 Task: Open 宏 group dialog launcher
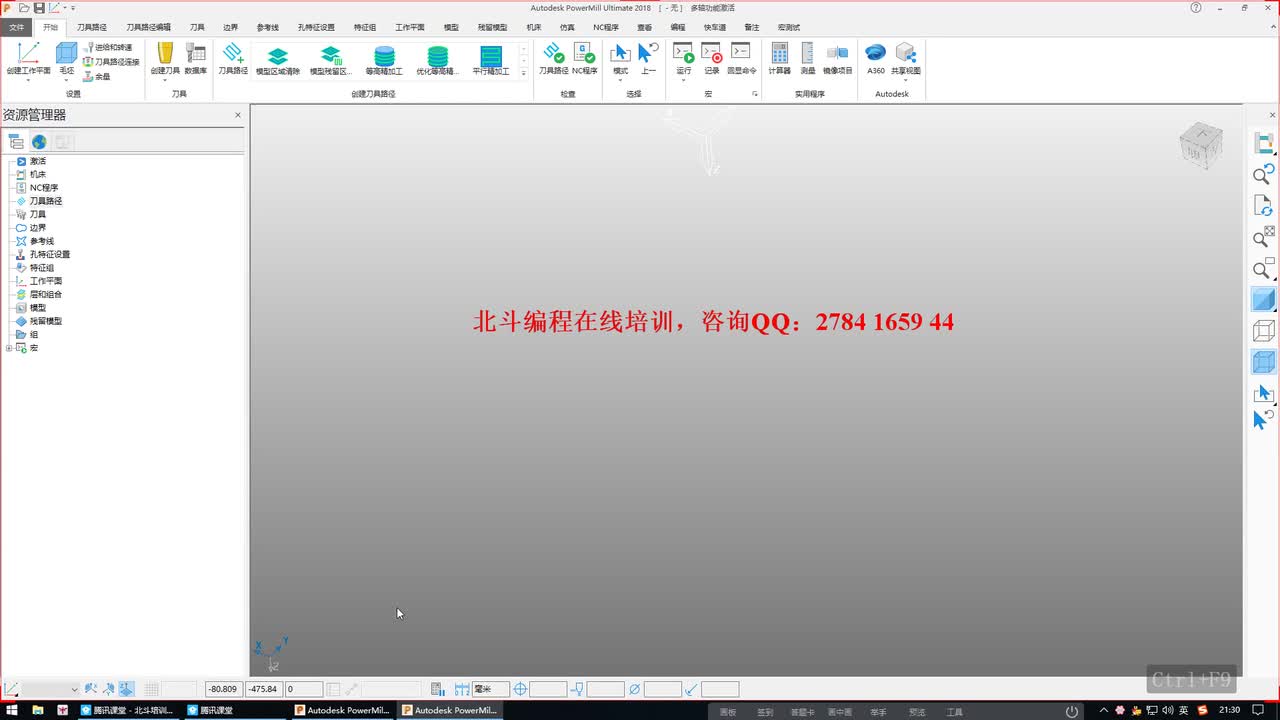(755, 94)
